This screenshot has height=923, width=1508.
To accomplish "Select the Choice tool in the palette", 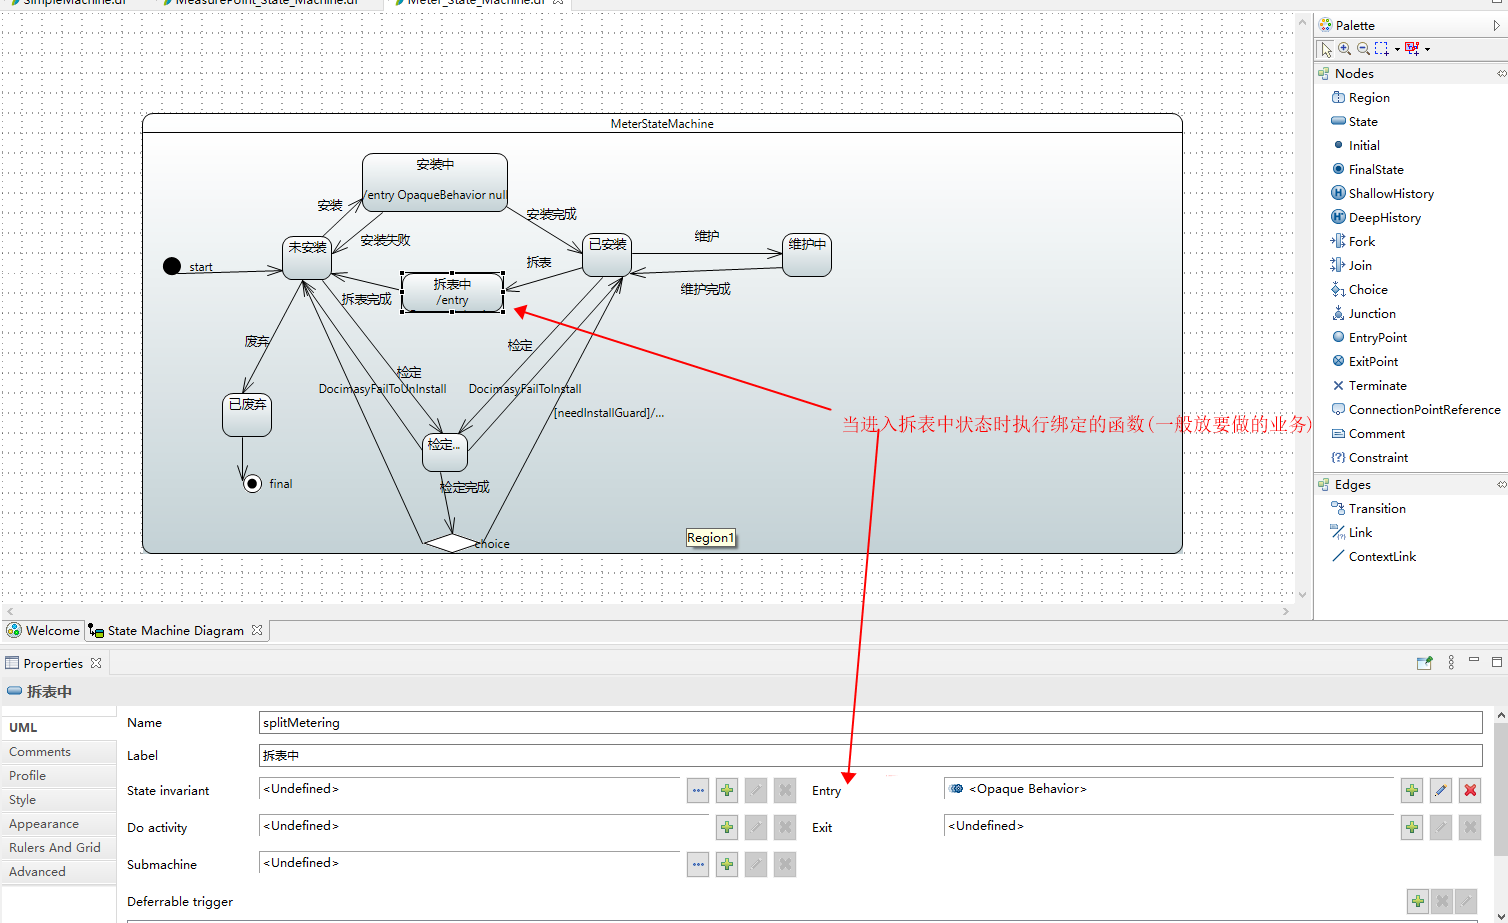I will pyautogui.click(x=1359, y=289).
